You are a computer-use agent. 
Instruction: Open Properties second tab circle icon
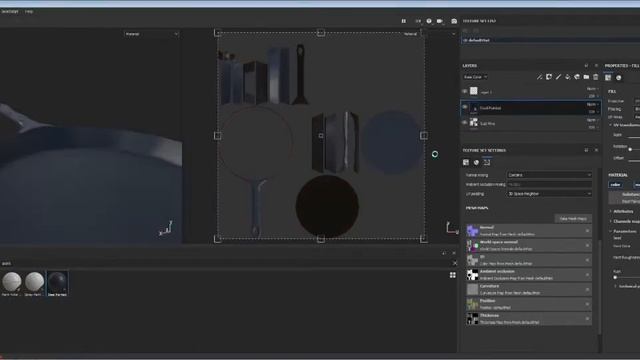click(x=619, y=77)
